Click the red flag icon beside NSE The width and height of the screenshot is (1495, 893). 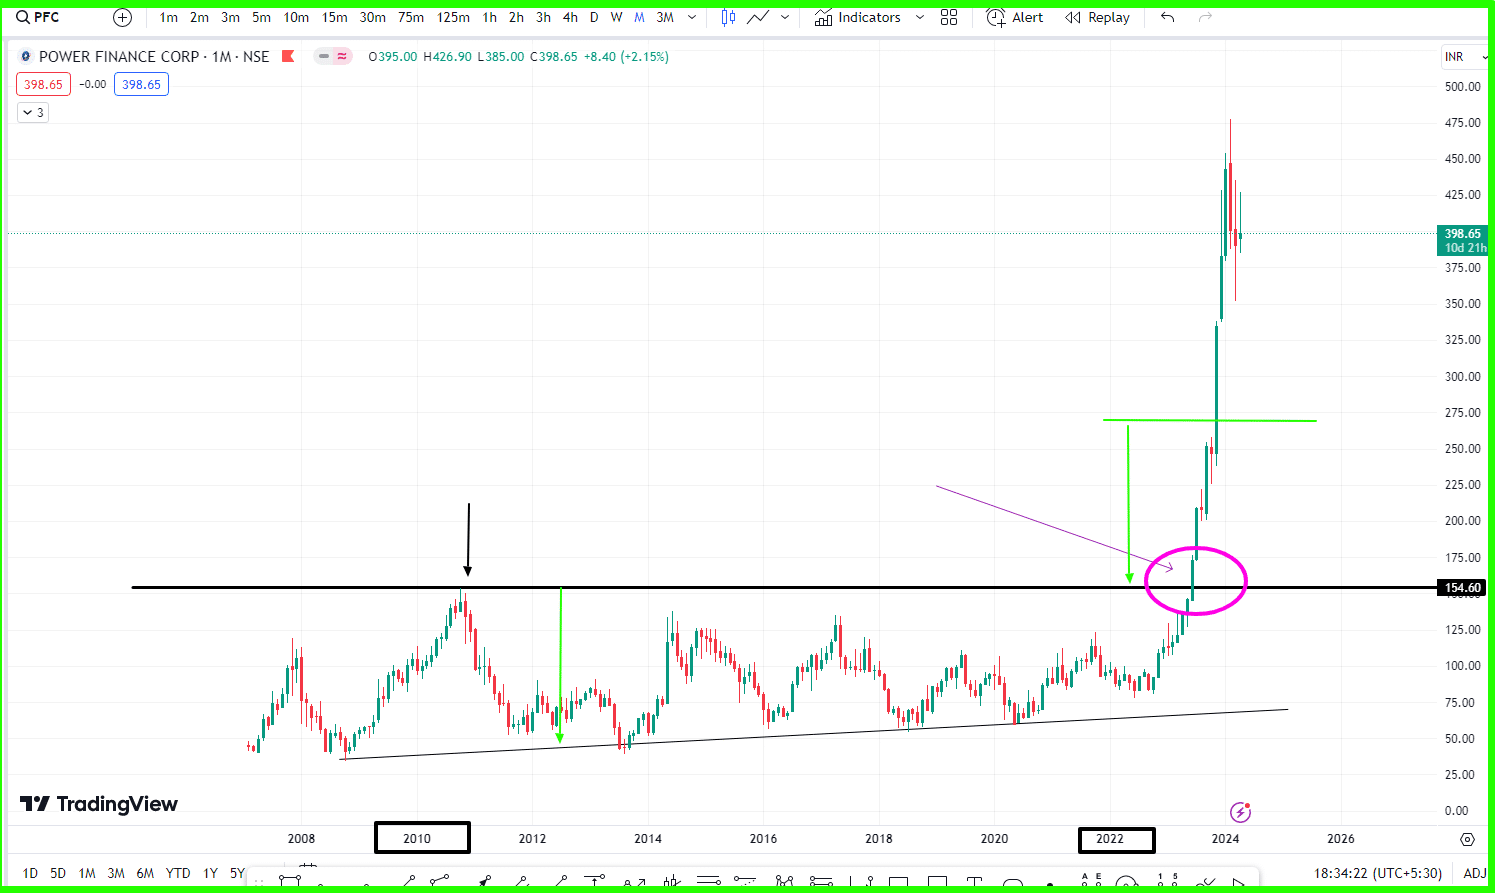[288, 56]
